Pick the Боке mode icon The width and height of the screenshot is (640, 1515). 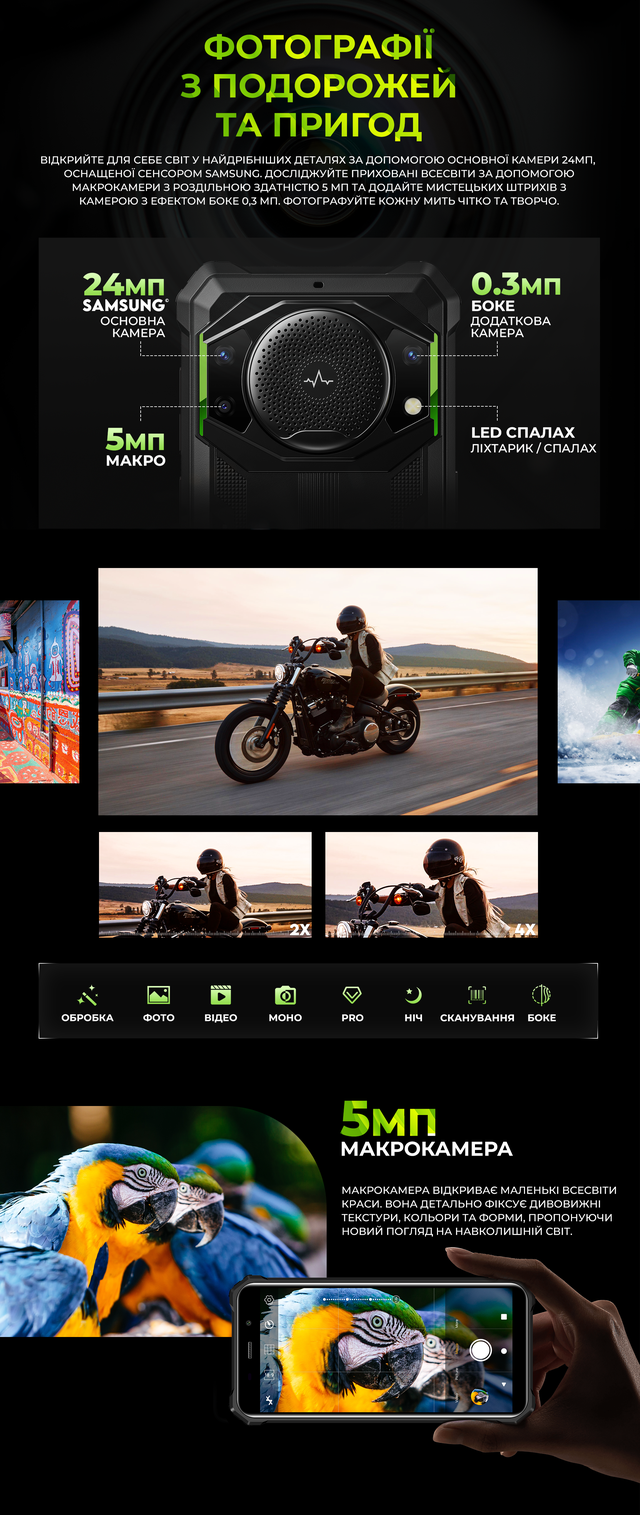[x=541, y=996]
